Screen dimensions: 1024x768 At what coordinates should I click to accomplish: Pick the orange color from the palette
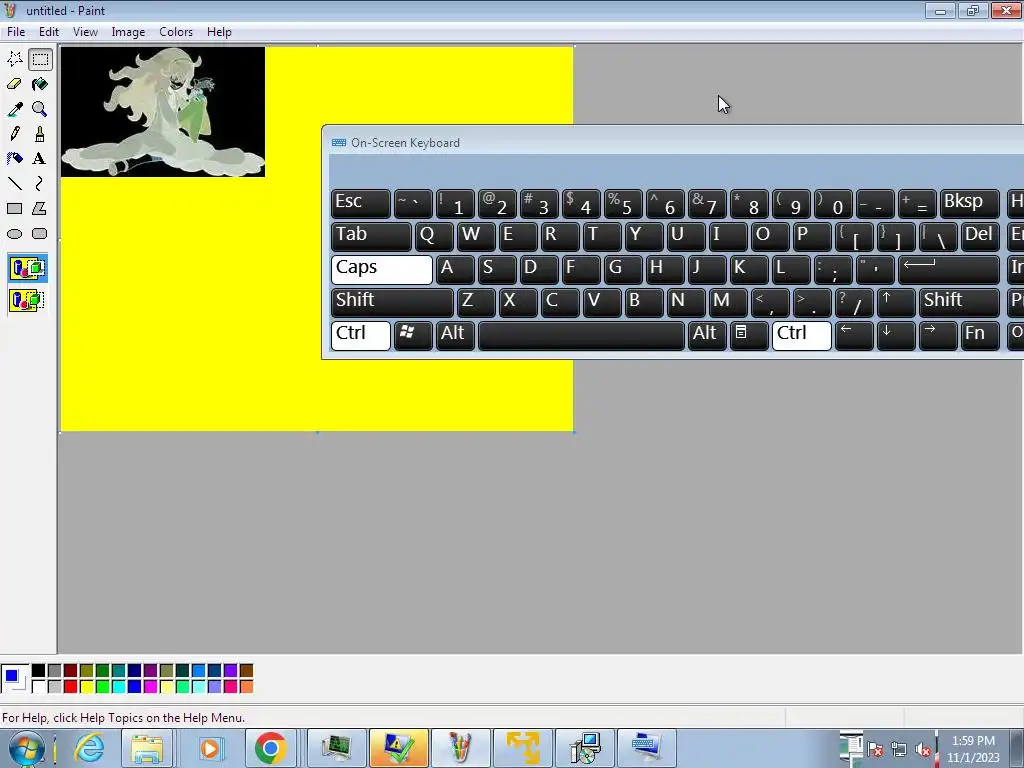coord(246,686)
